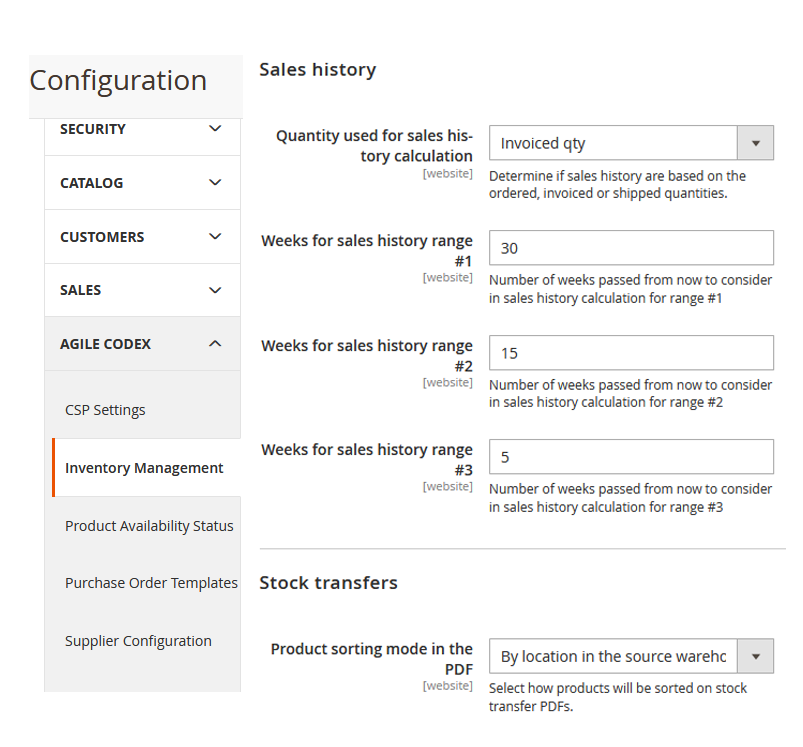The height and width of the screenshot is (747, 803).
Task: Open the Product sorting mode dropdown arrow
Action: tap(757, 656)
